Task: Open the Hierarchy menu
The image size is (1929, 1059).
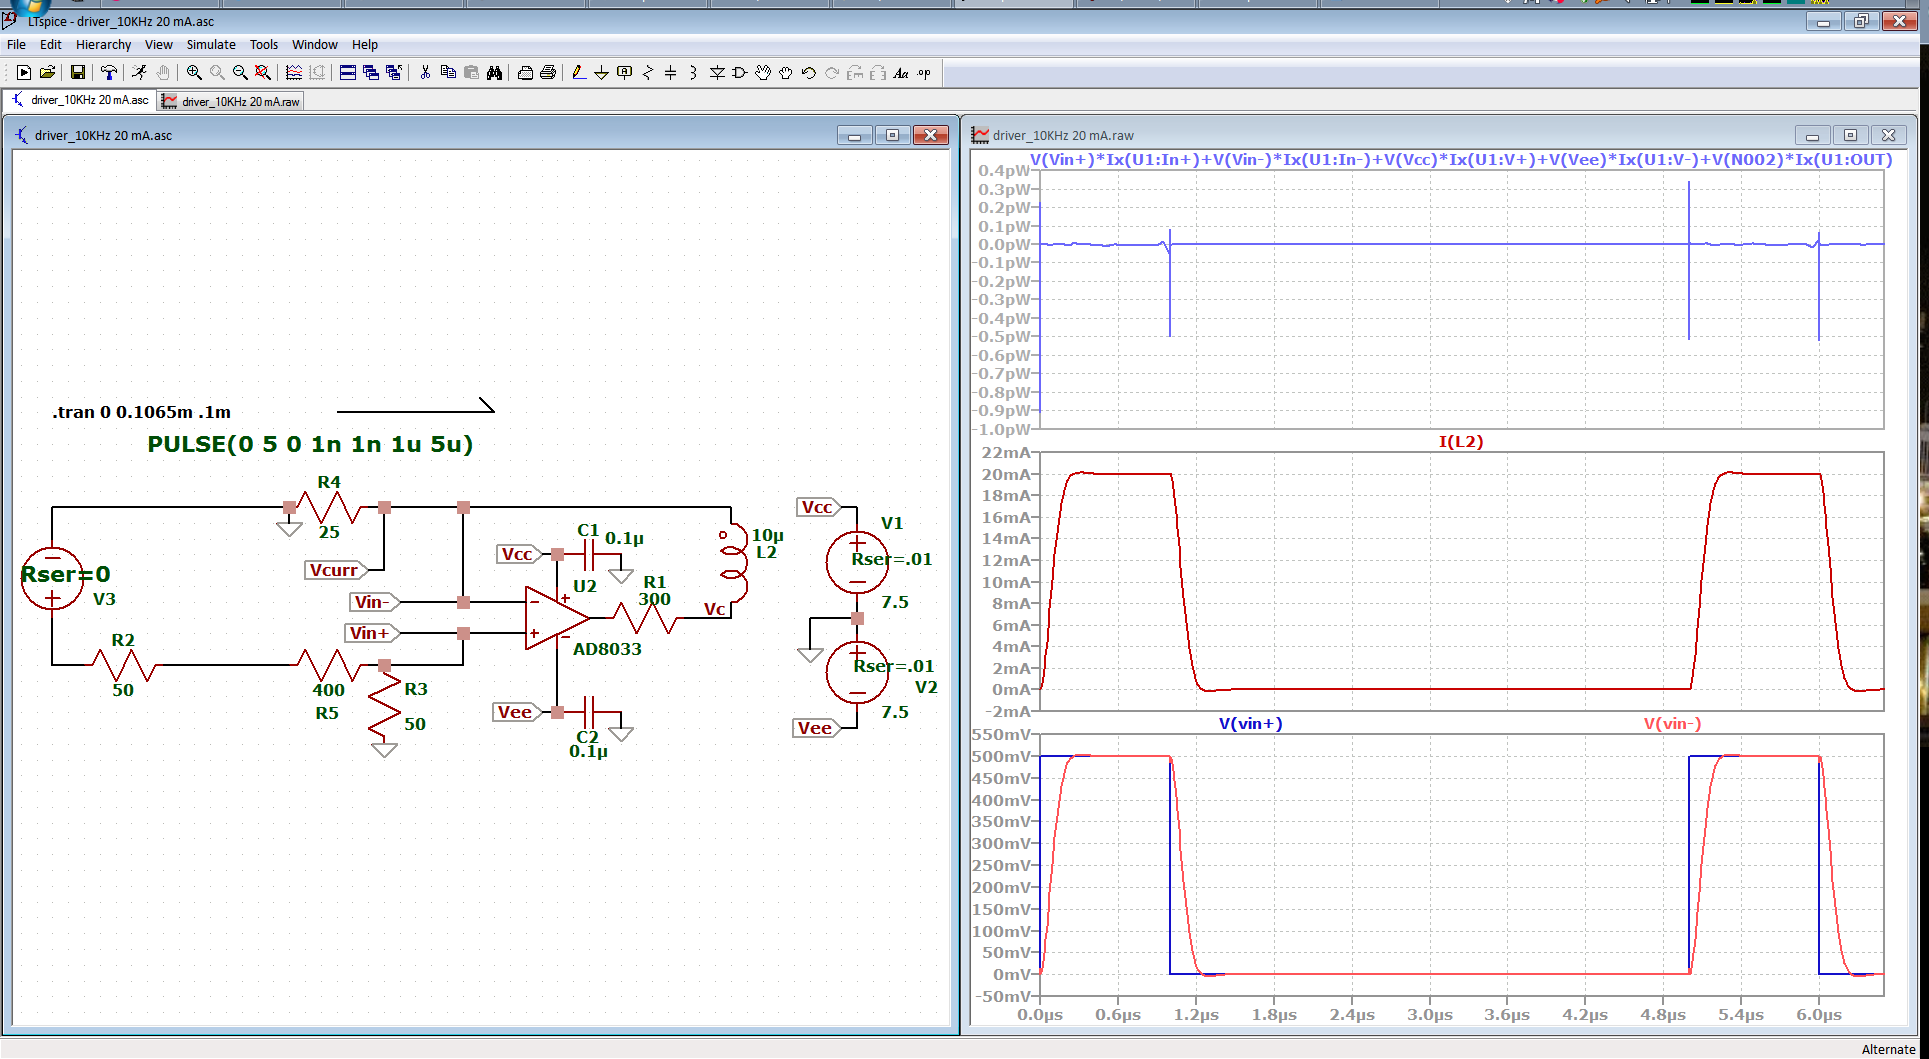Action: click(104, 44)
